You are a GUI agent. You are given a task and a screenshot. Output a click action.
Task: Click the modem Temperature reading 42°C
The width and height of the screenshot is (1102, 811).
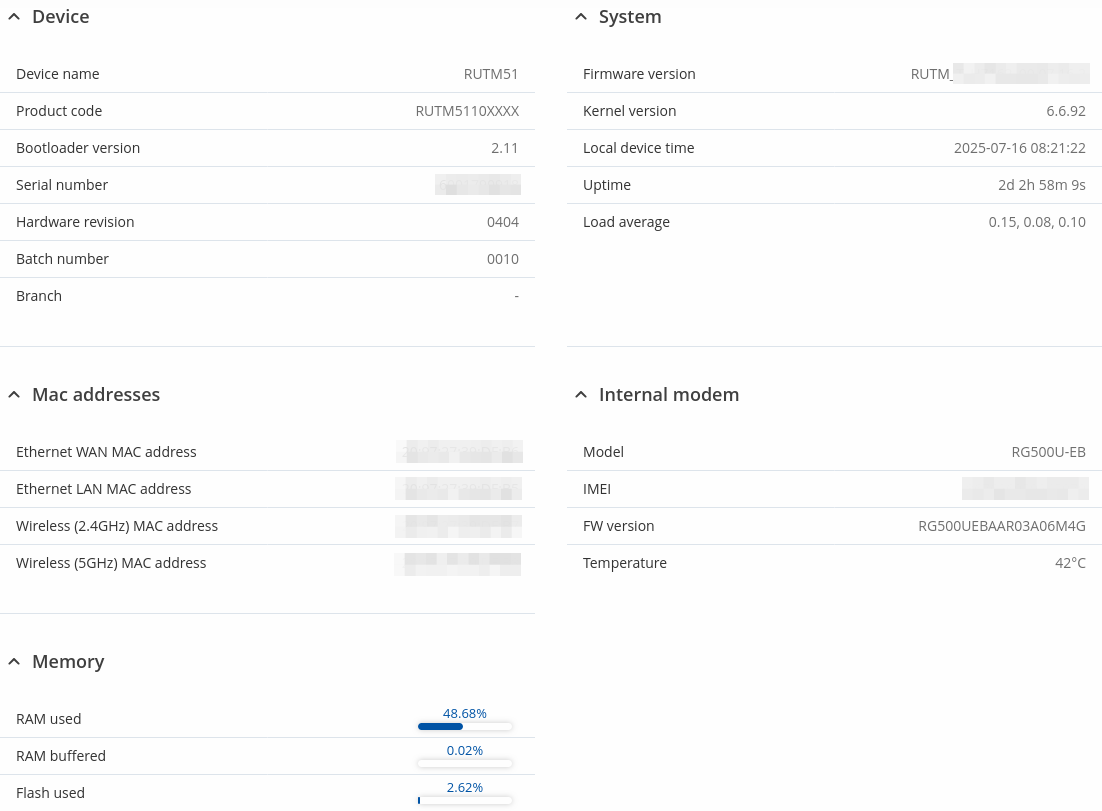(x=1070, y=563)
